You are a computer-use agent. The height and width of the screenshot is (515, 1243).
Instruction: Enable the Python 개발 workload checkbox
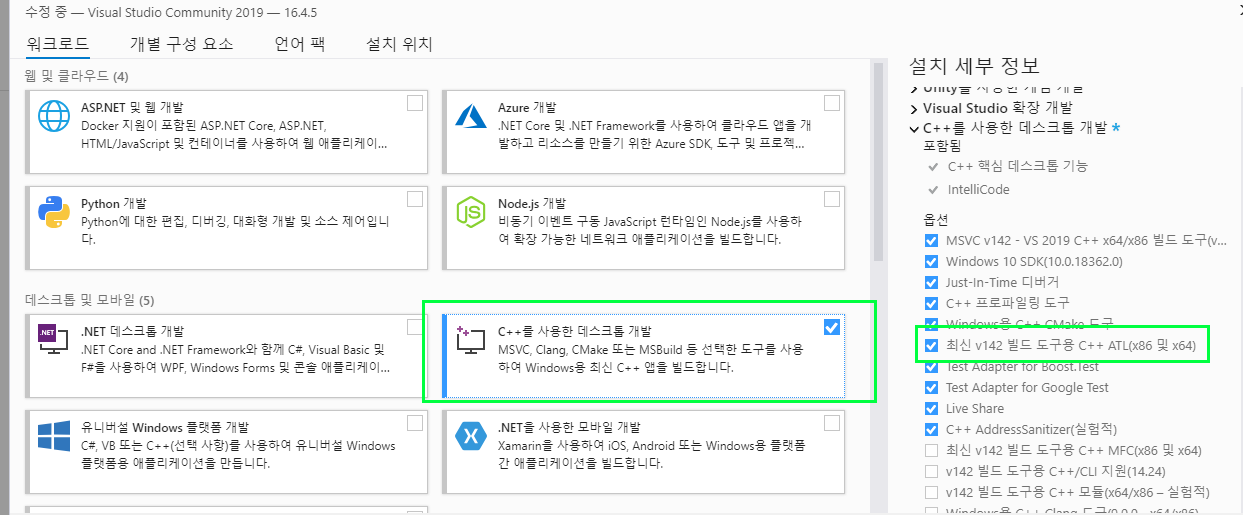point(415,199)
